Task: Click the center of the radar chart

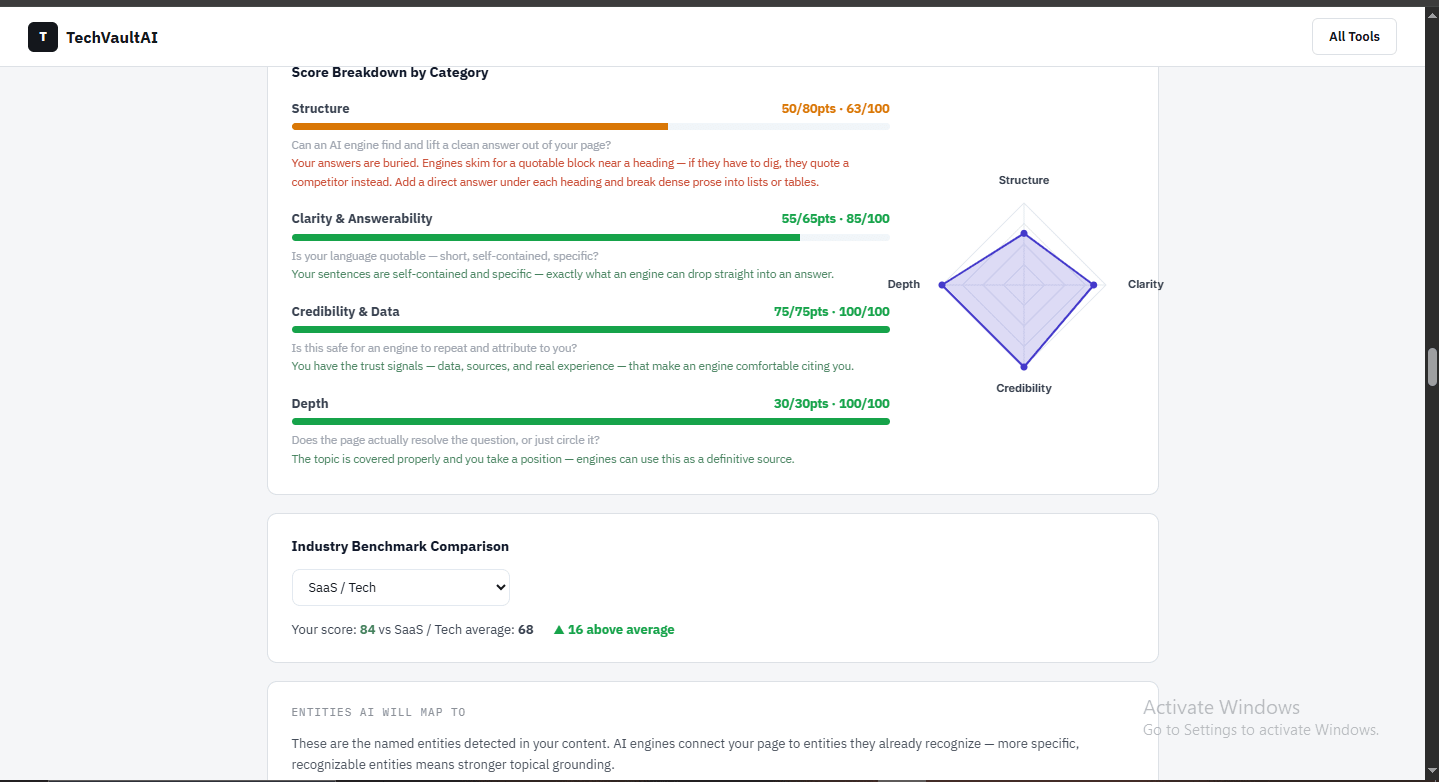Action: click(x=1023, y=285)
